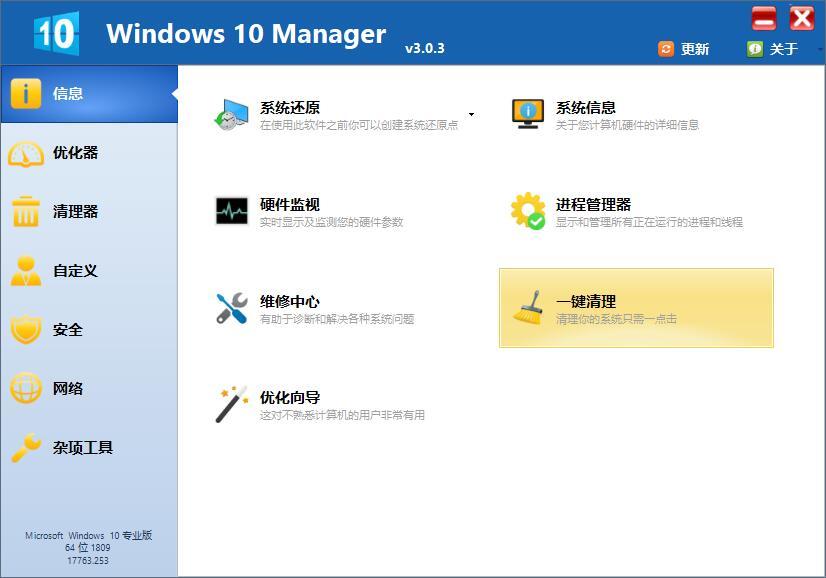
Task: Click the 信息 info icon in sidebar
Action: pyautogui.click(x=25, y=94)
